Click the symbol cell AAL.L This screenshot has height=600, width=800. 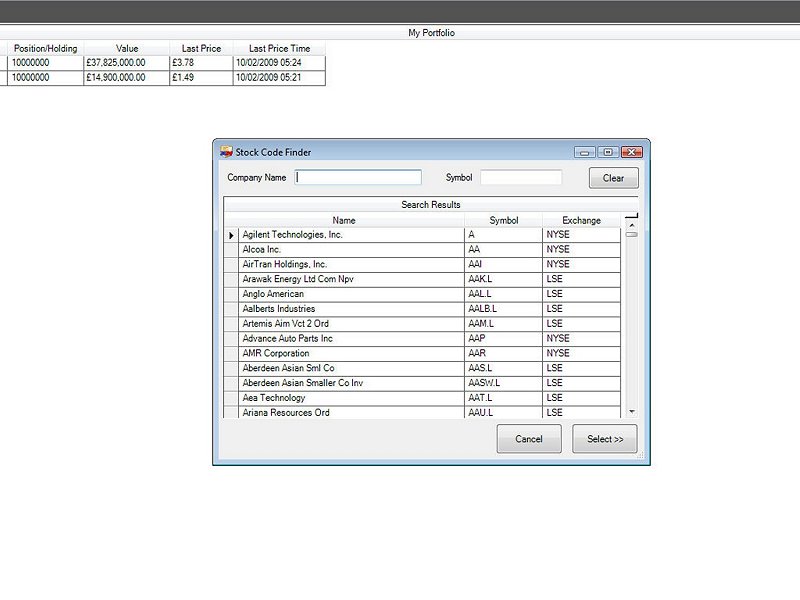pyautogui.click(x=504, y=294)
